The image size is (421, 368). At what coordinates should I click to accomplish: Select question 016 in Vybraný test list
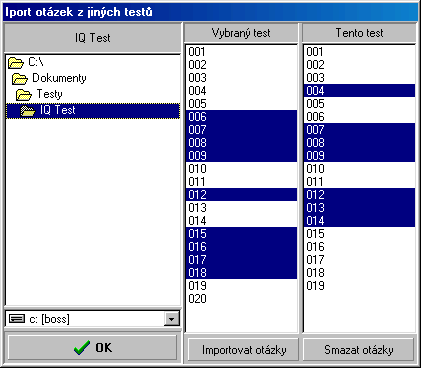pyautogui.click(x=241, y=247)
